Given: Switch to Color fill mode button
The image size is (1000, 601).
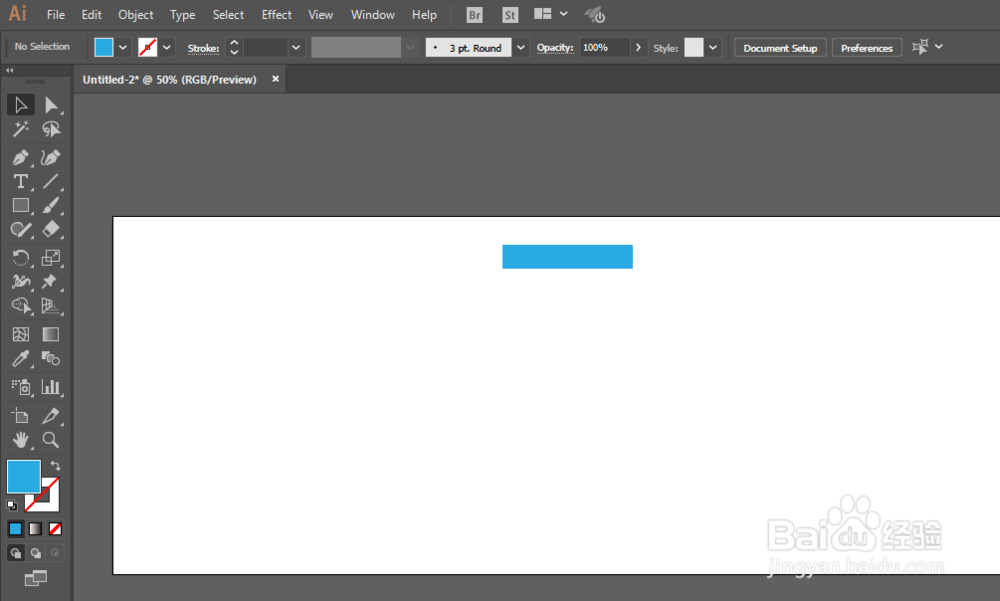Looking at the screenshot, I should click(15, 529).
